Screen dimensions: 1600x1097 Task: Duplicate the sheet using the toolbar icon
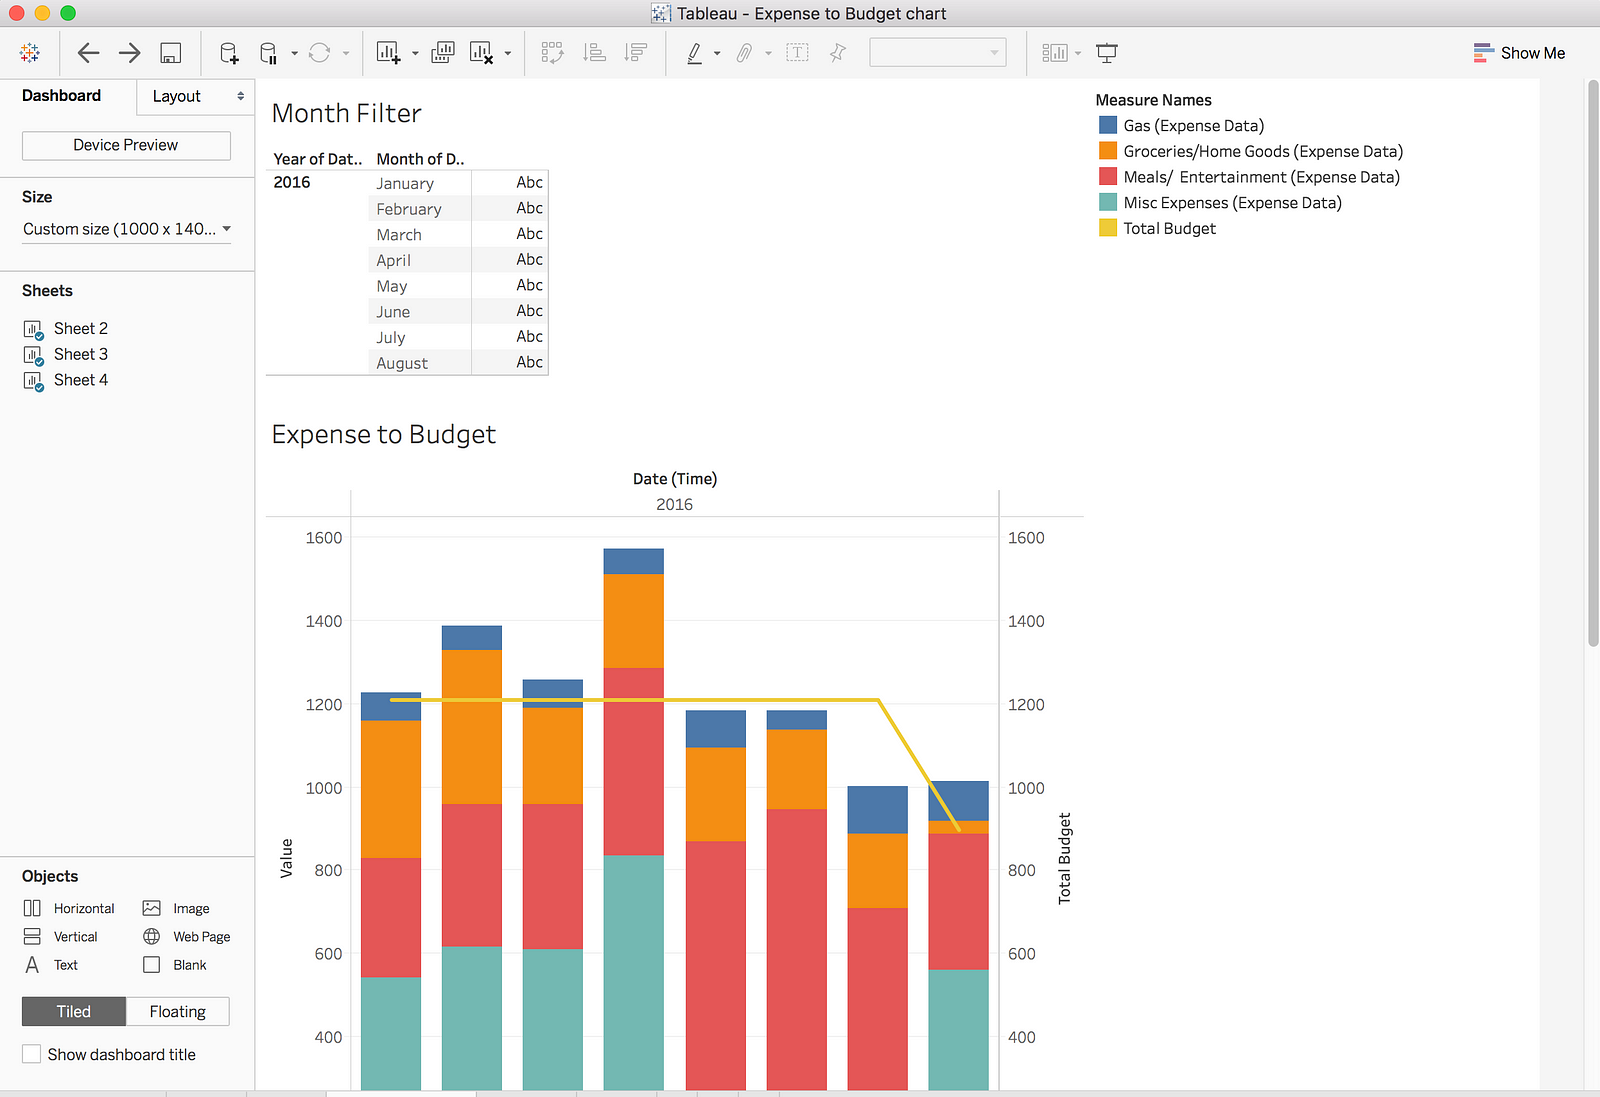coord(442,53)
